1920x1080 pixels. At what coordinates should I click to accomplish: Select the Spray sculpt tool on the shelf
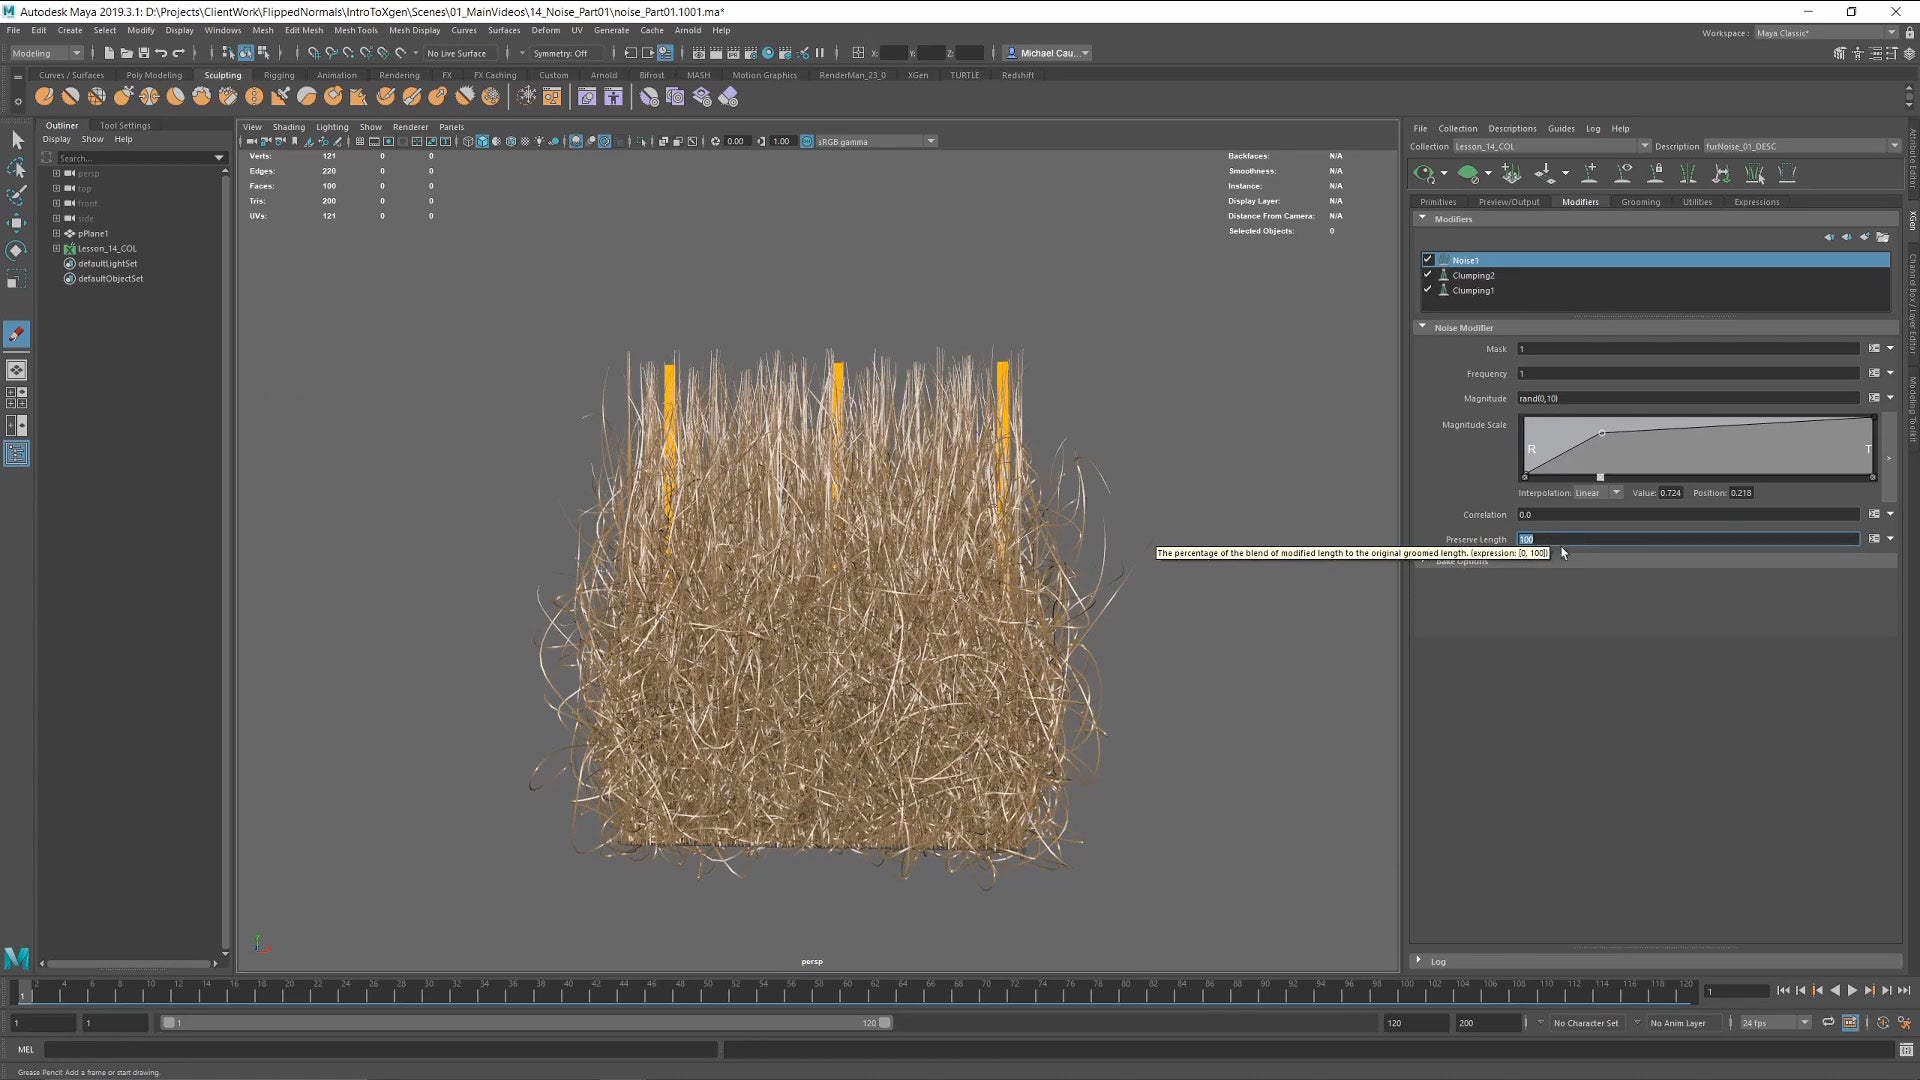228,96
